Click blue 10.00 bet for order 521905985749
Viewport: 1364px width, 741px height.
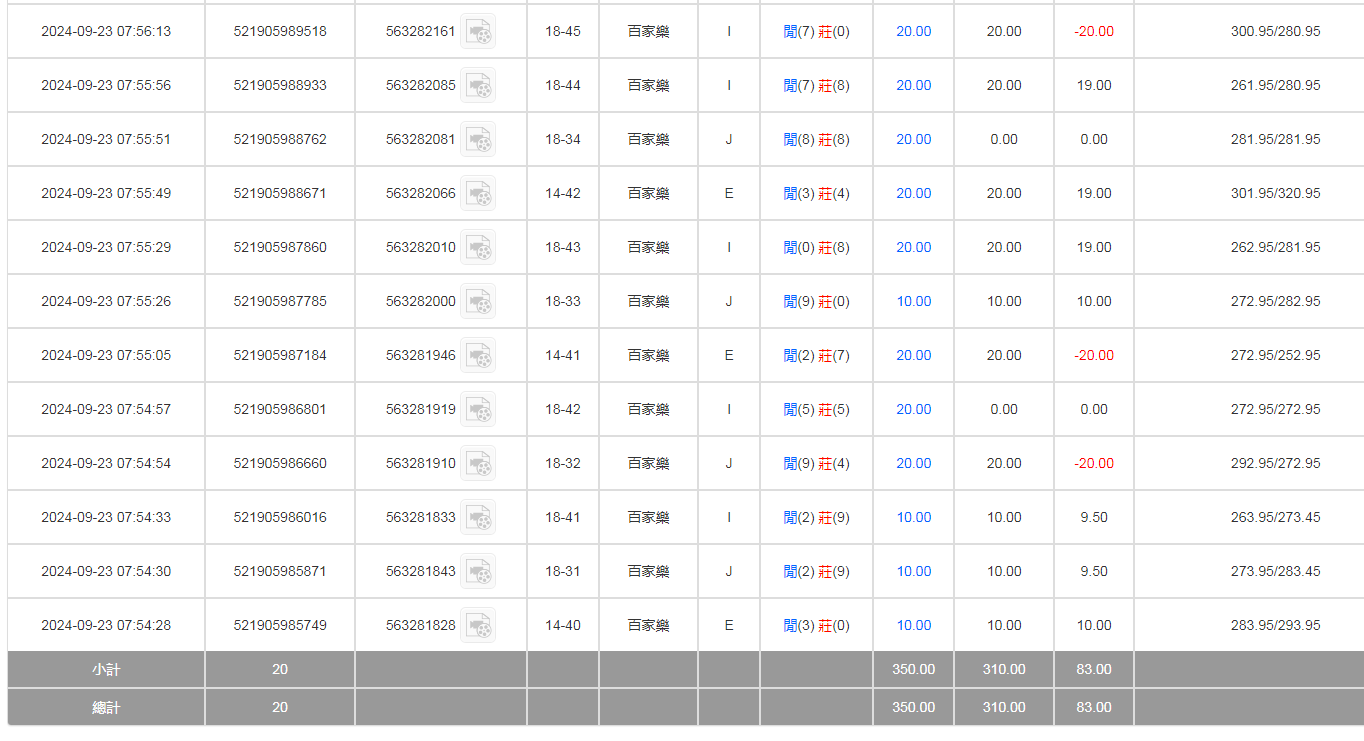tap(913, 626)
